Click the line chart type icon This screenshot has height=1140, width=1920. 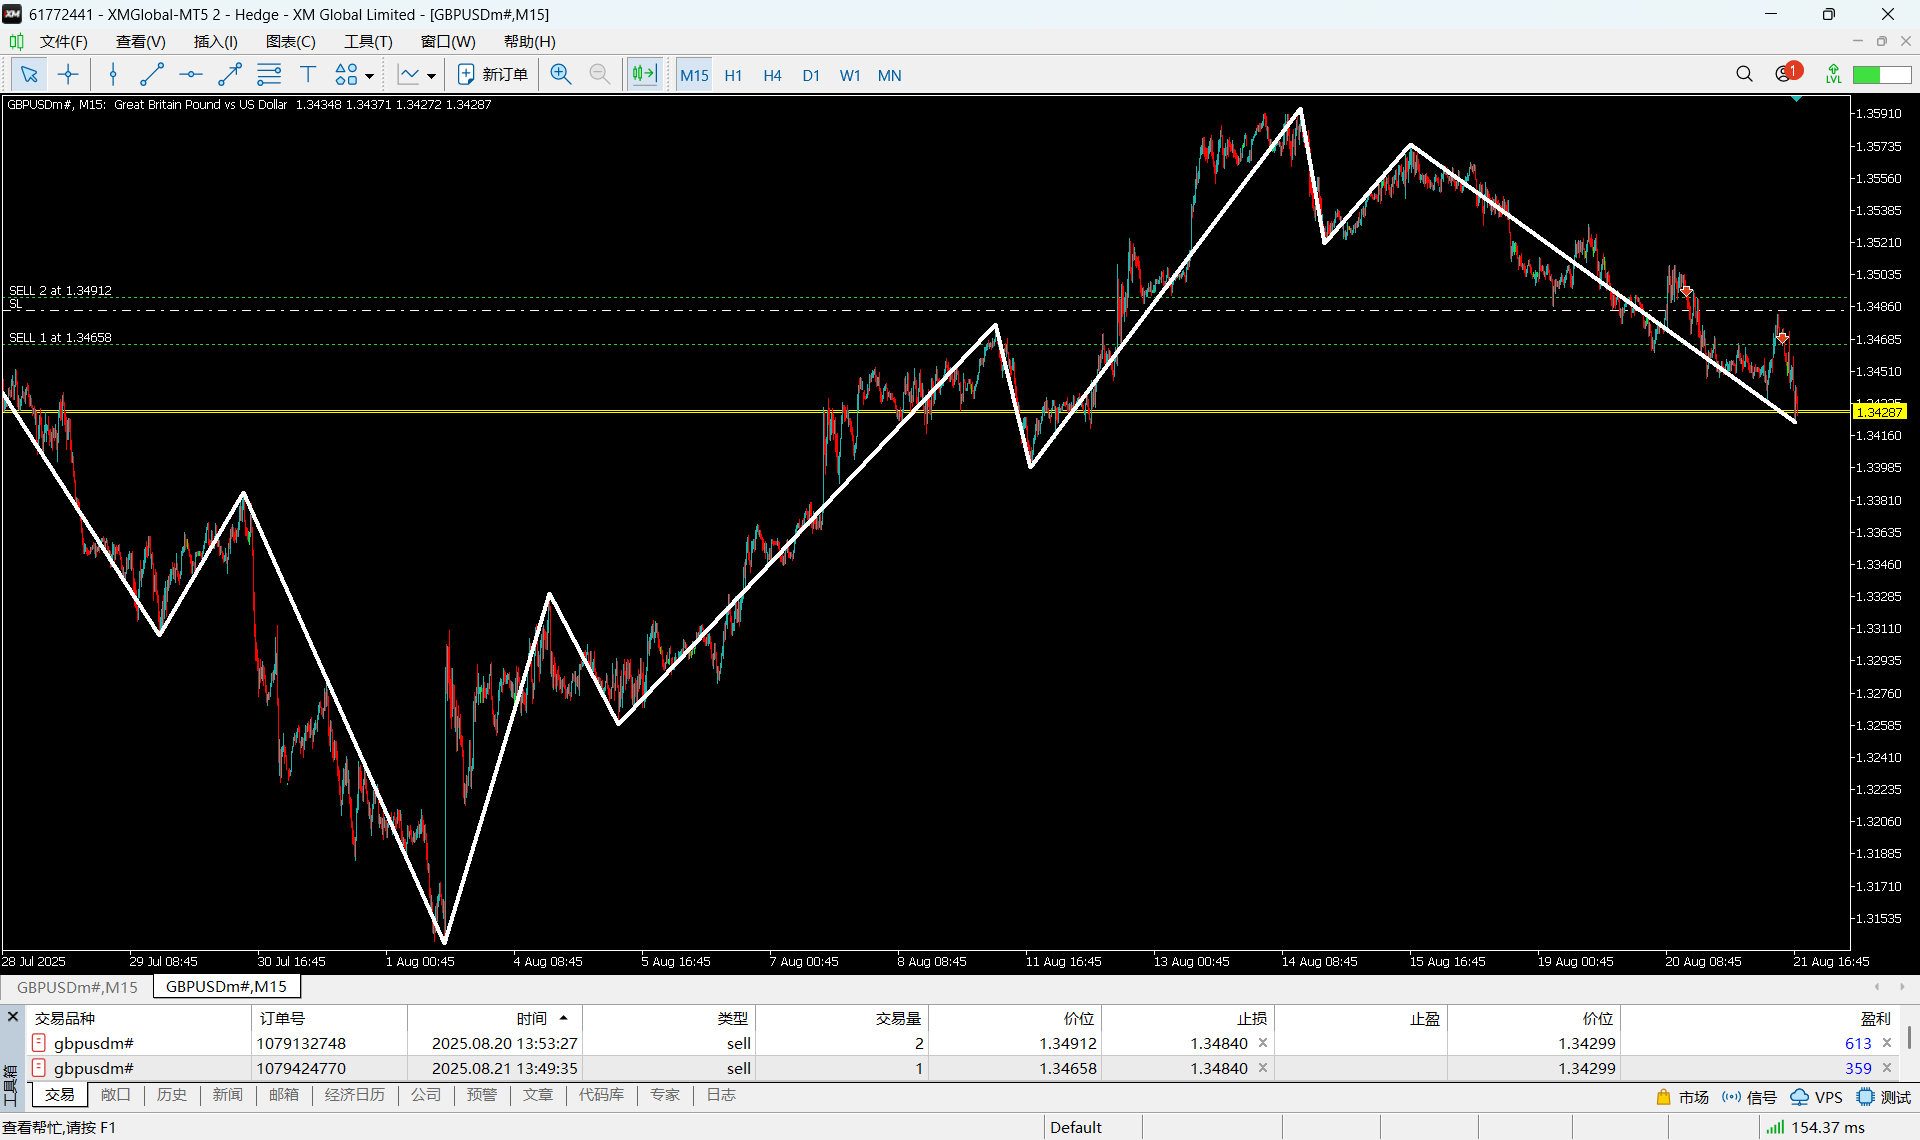click(x=409, y=75)
